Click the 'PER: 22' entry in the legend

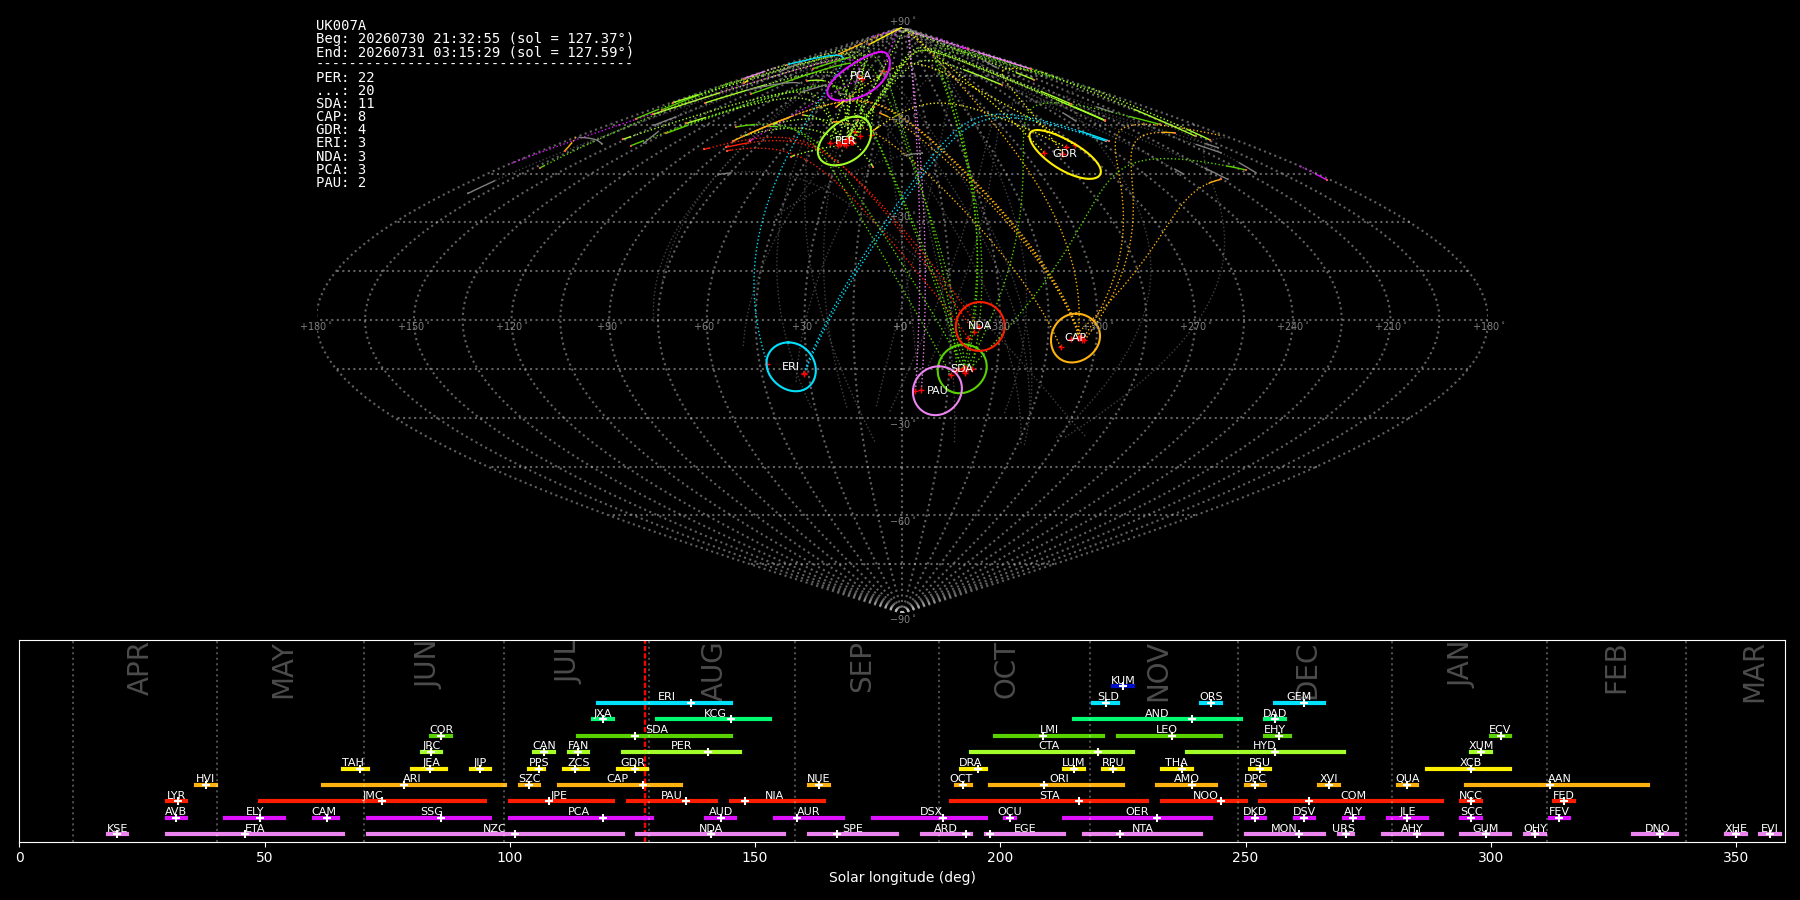(x=345, y=77)
